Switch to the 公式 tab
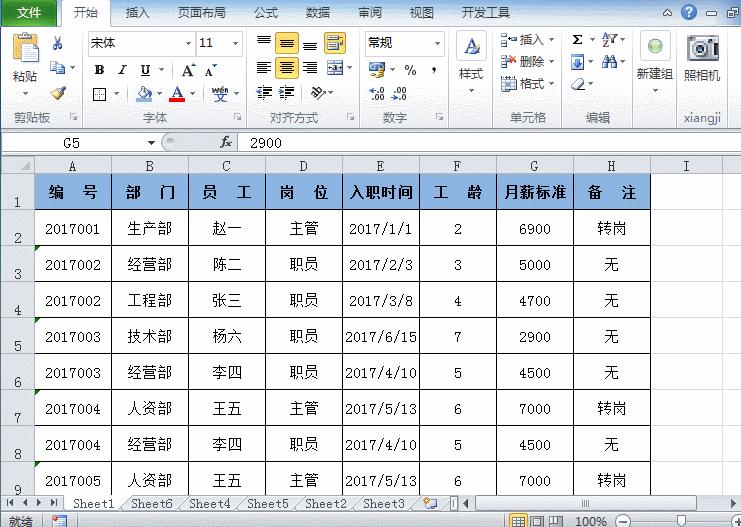 (266, 13)
